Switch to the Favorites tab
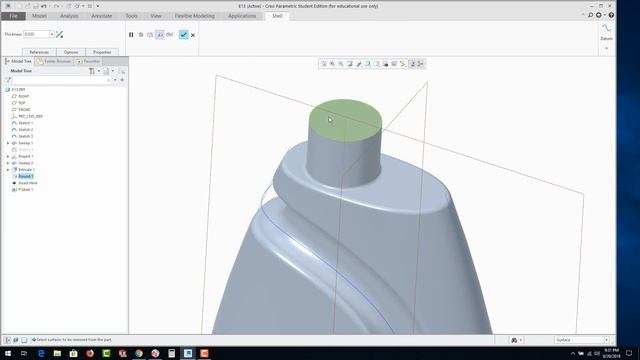 88,61
